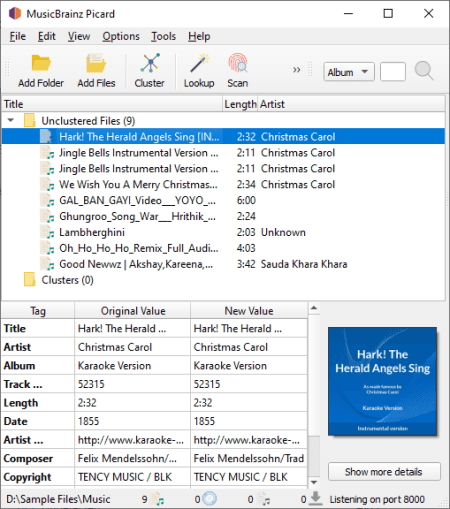The width and height of the screenshot is (450, 509).
Task: Click the status bar download arrow icon
Action: pyautogui.click(x=315, y=498)
